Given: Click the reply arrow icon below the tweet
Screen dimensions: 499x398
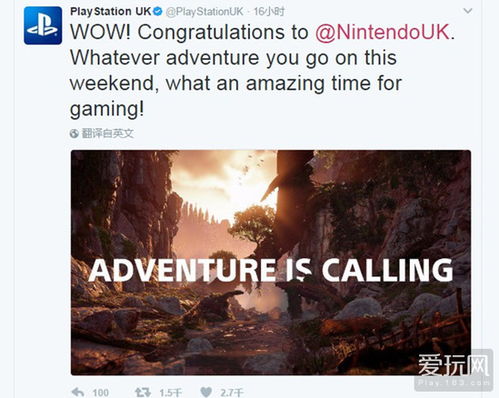Looking at the screenshot, I should [78, 392].
